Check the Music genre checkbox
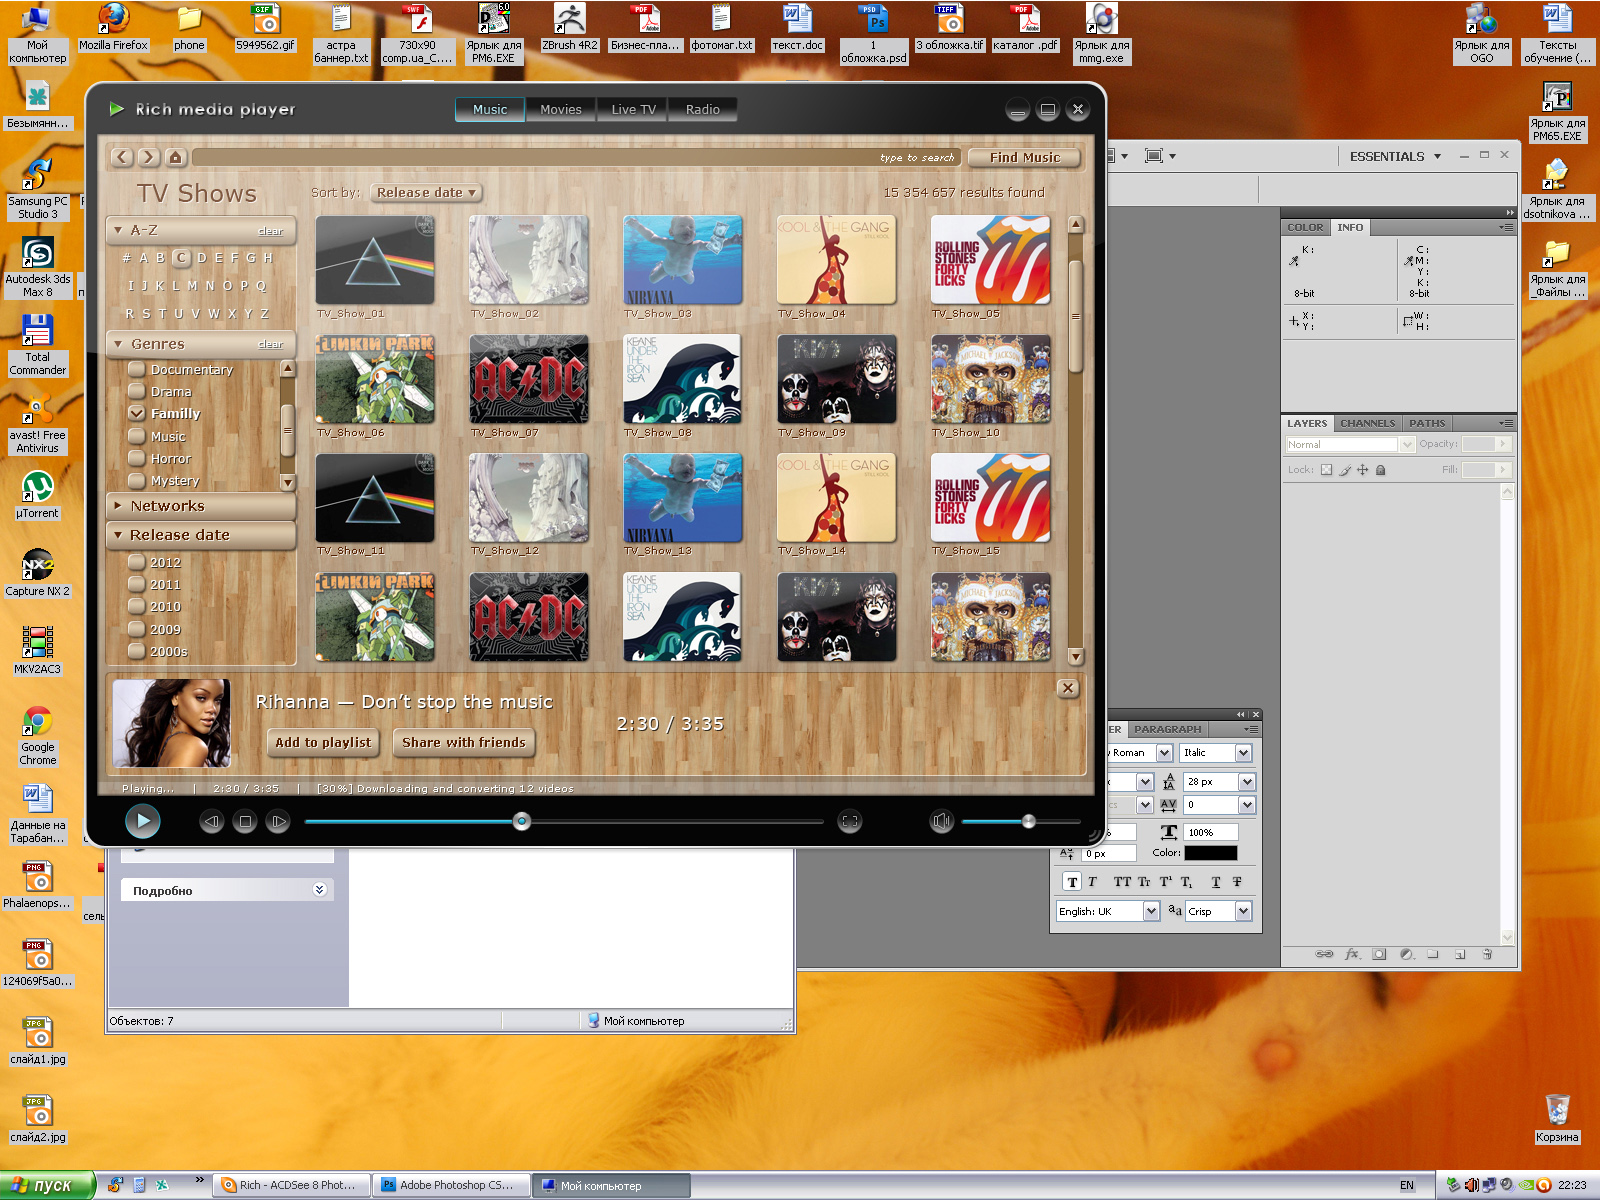 [x=137, y=436]
